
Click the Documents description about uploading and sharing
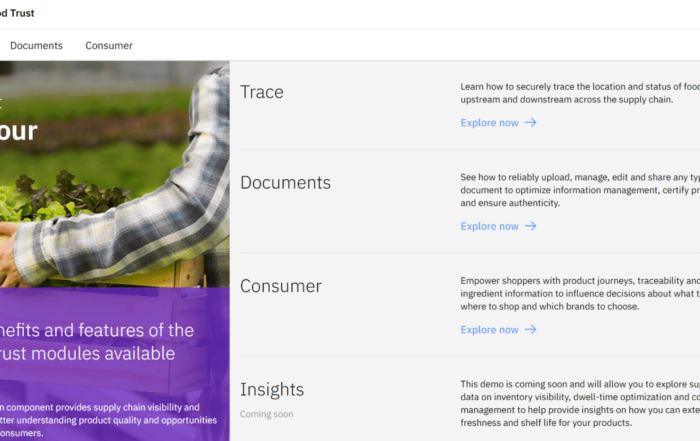580,190
